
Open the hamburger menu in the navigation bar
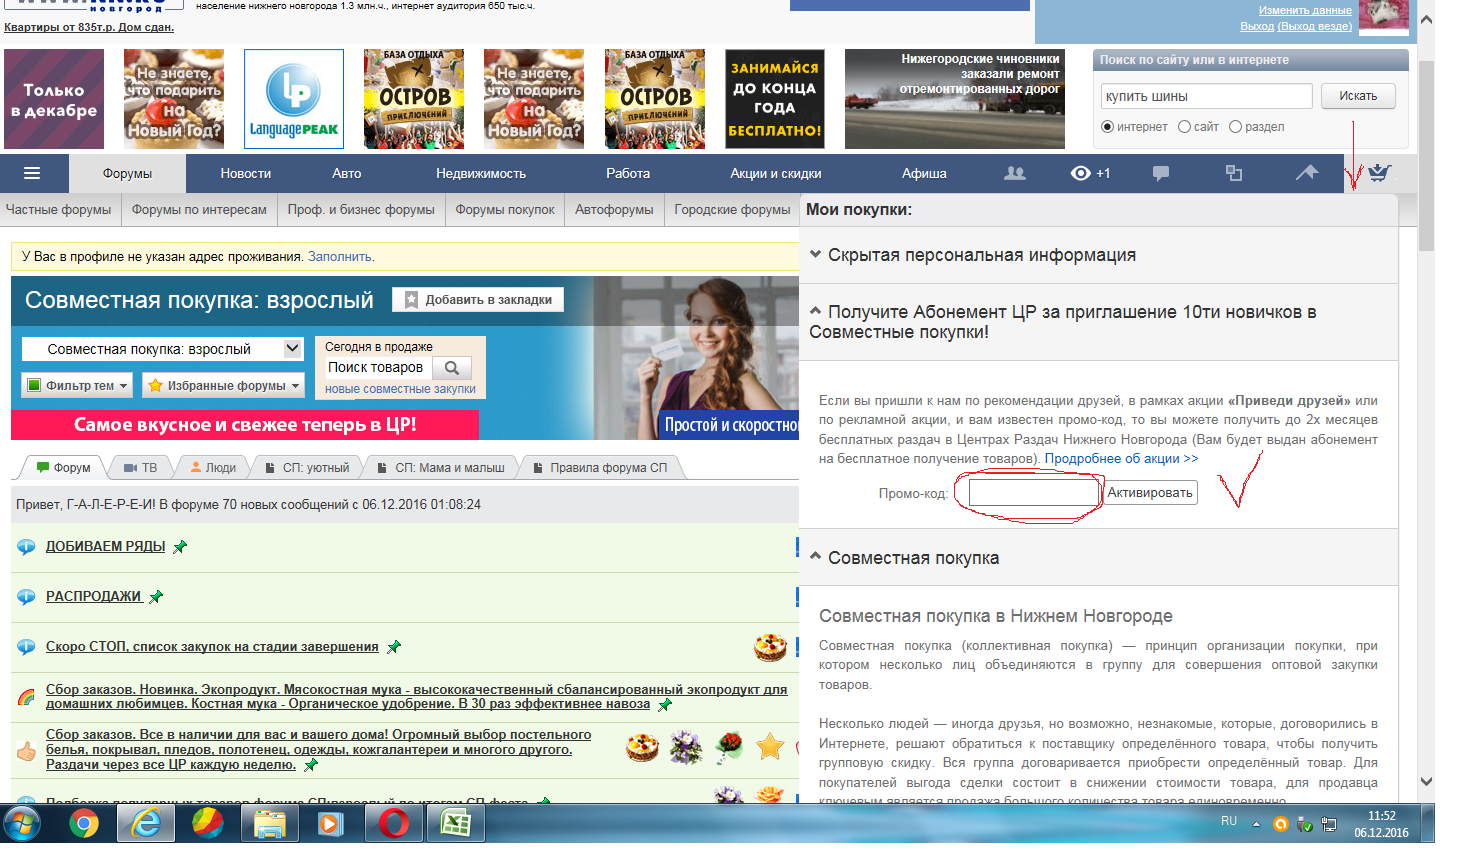tap(32, 174)
